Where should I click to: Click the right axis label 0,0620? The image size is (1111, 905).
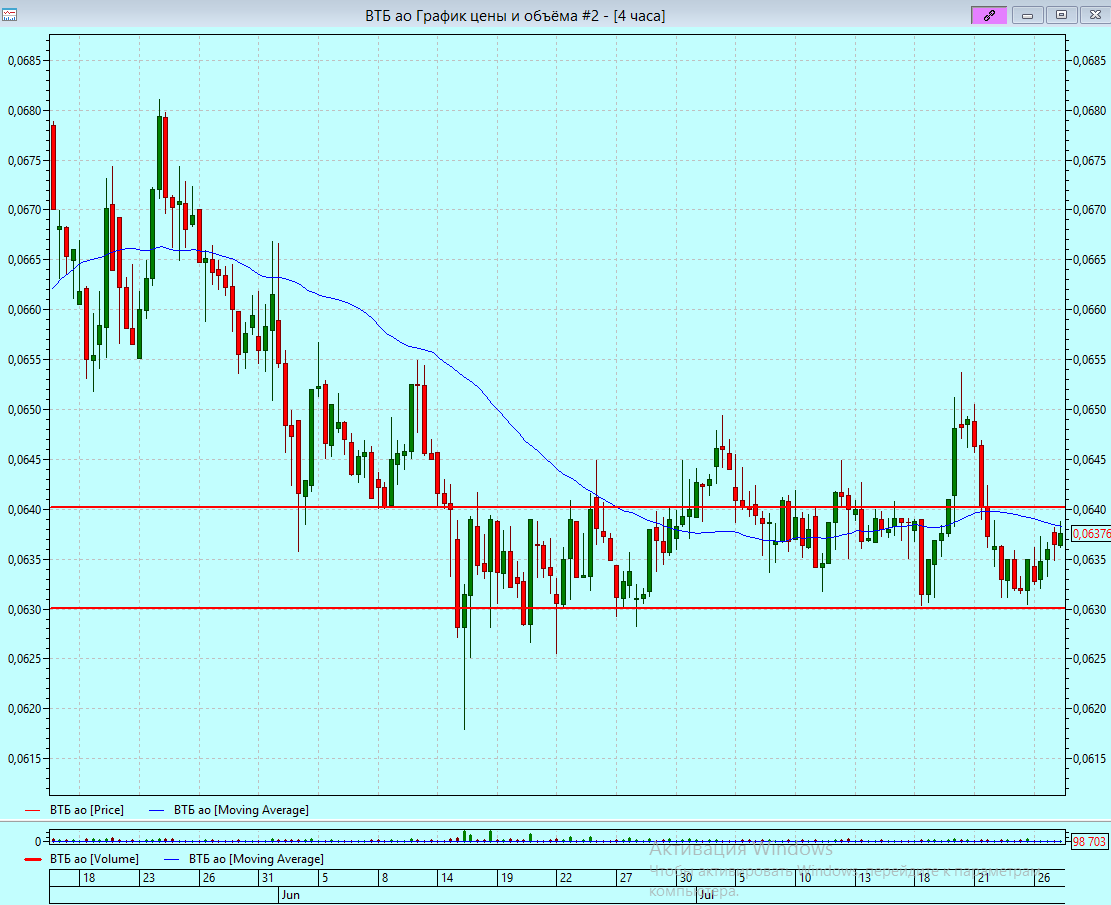pyautogui.click(x=1088, y=709)
